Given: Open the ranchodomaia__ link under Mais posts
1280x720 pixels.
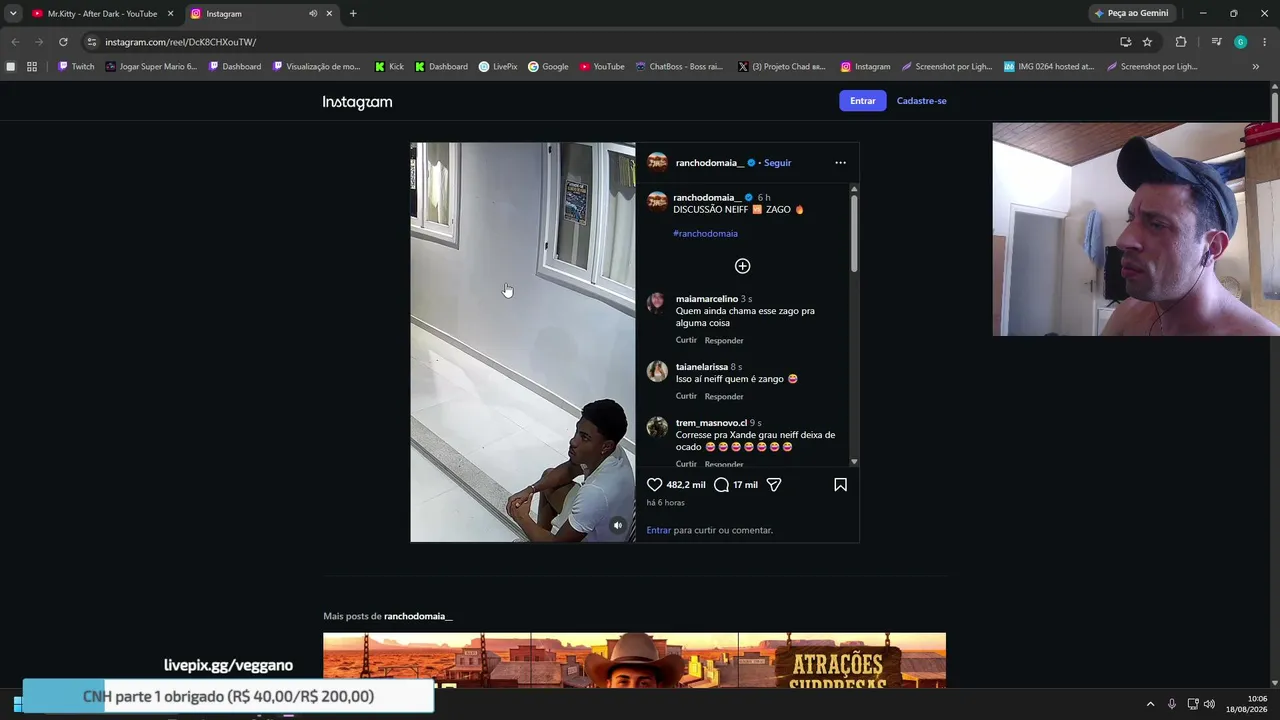Looking at the screenshot, I should click(418, 616).
